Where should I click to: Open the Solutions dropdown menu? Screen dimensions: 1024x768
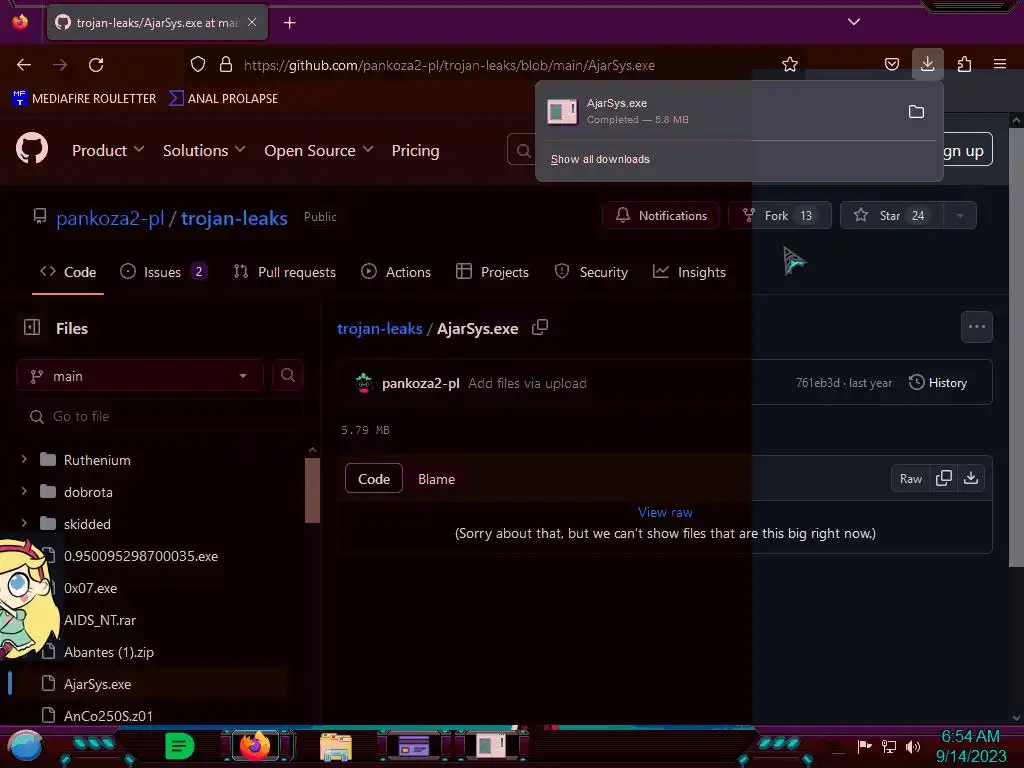tap(204, 150)
